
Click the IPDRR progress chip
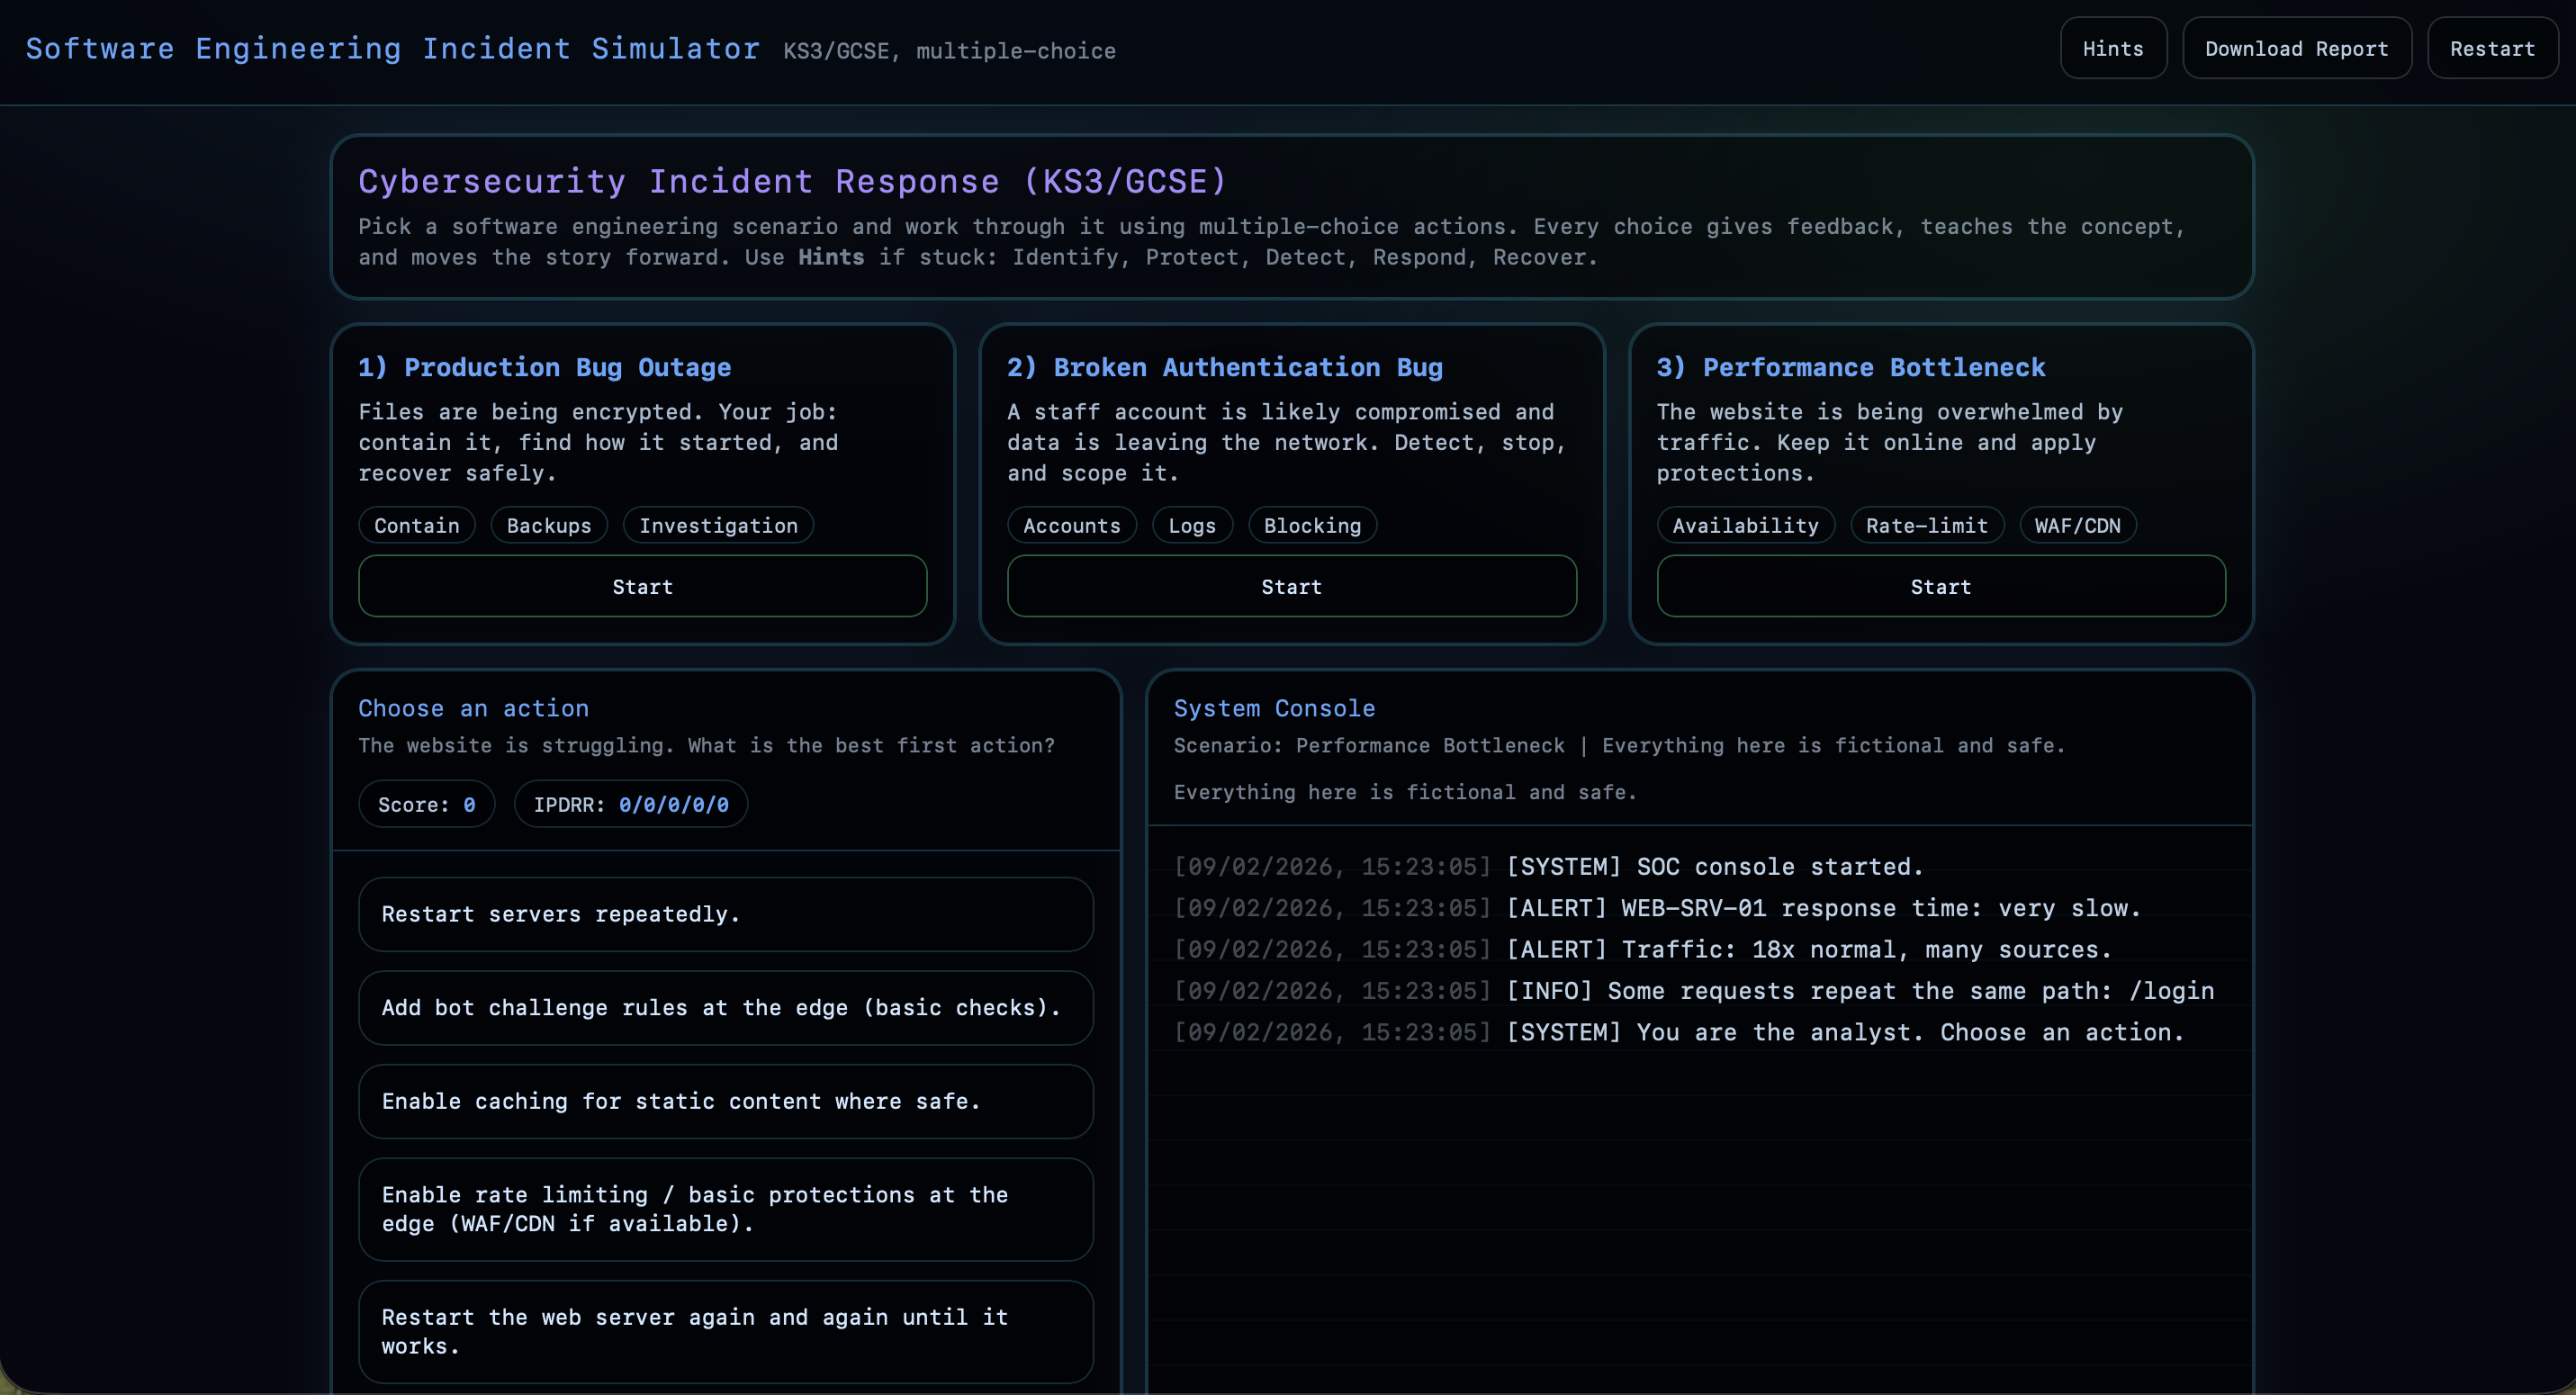[630, 803]
